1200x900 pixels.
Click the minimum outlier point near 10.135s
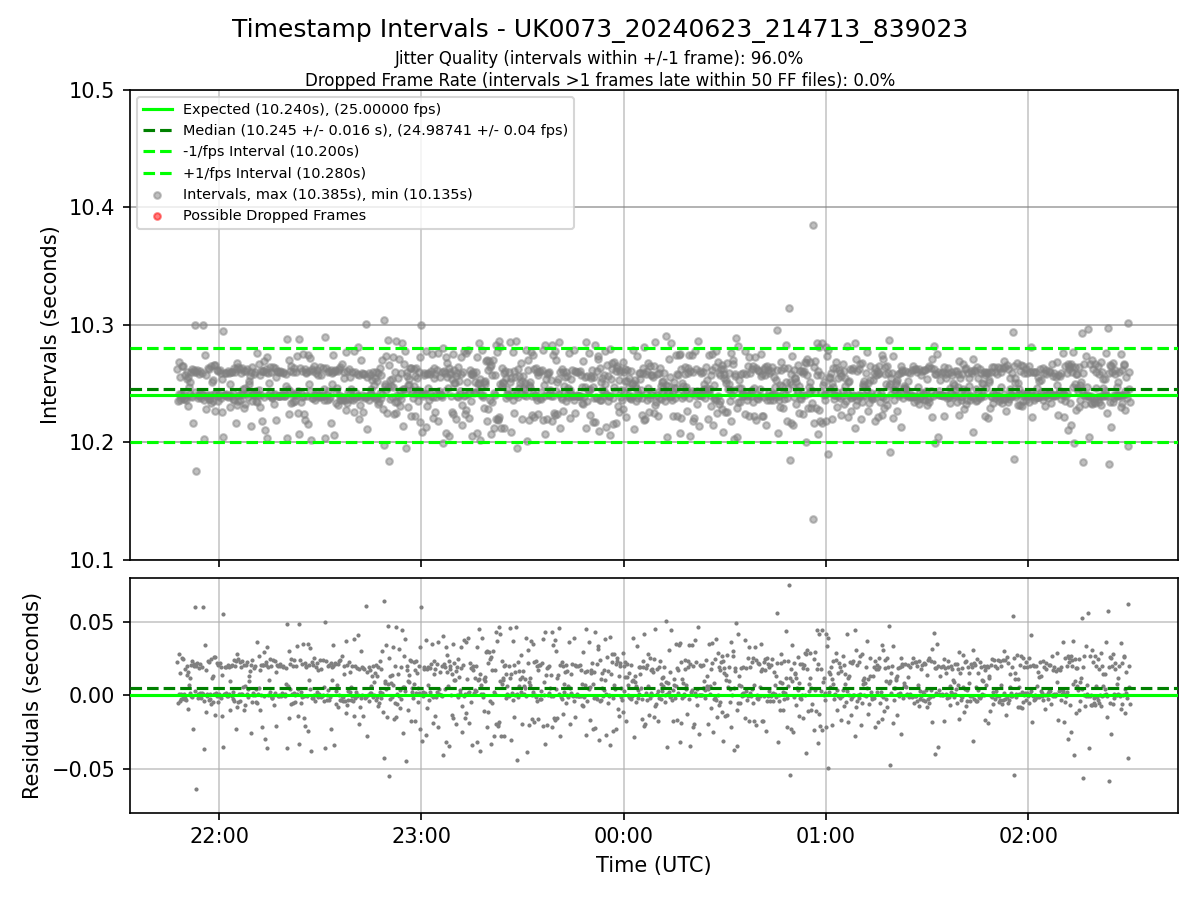click(813, 519)
